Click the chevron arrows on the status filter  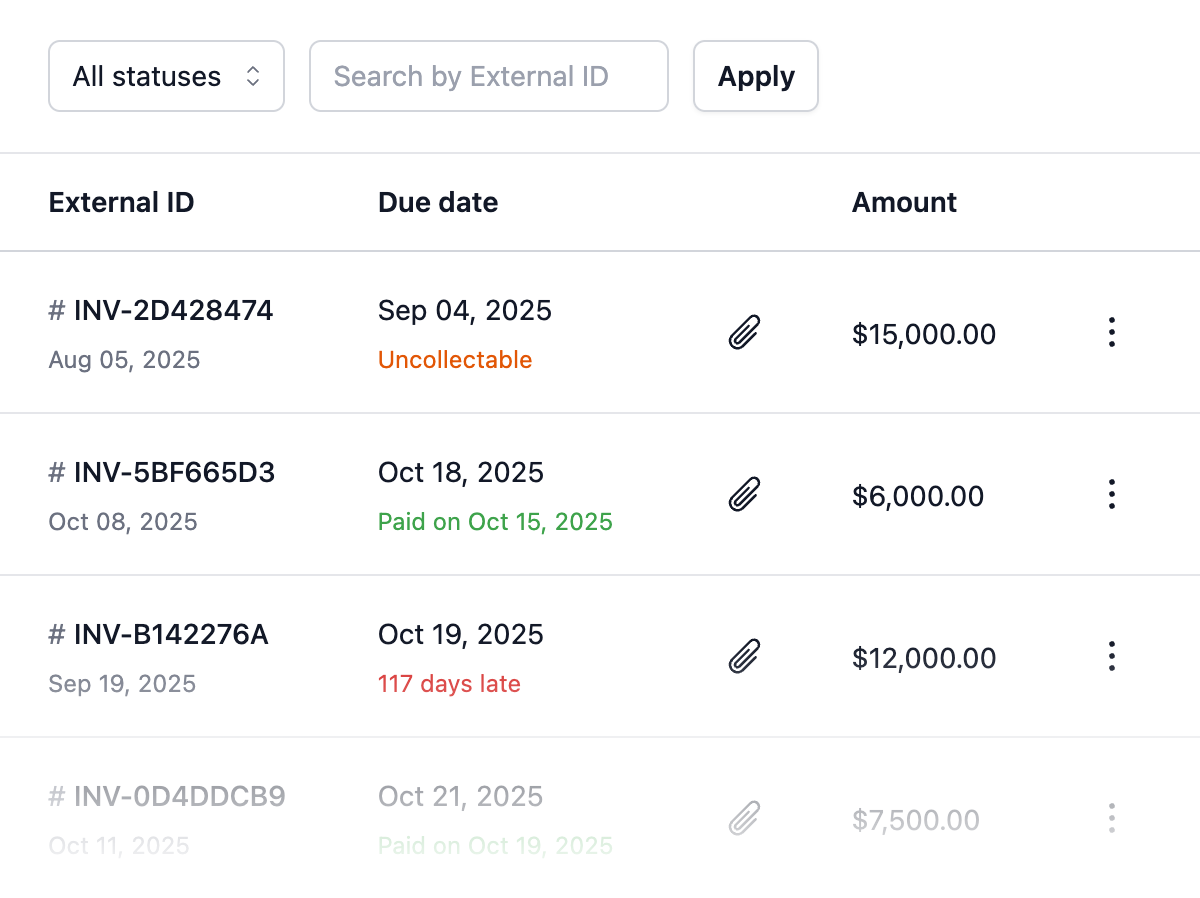pos(253,76)
